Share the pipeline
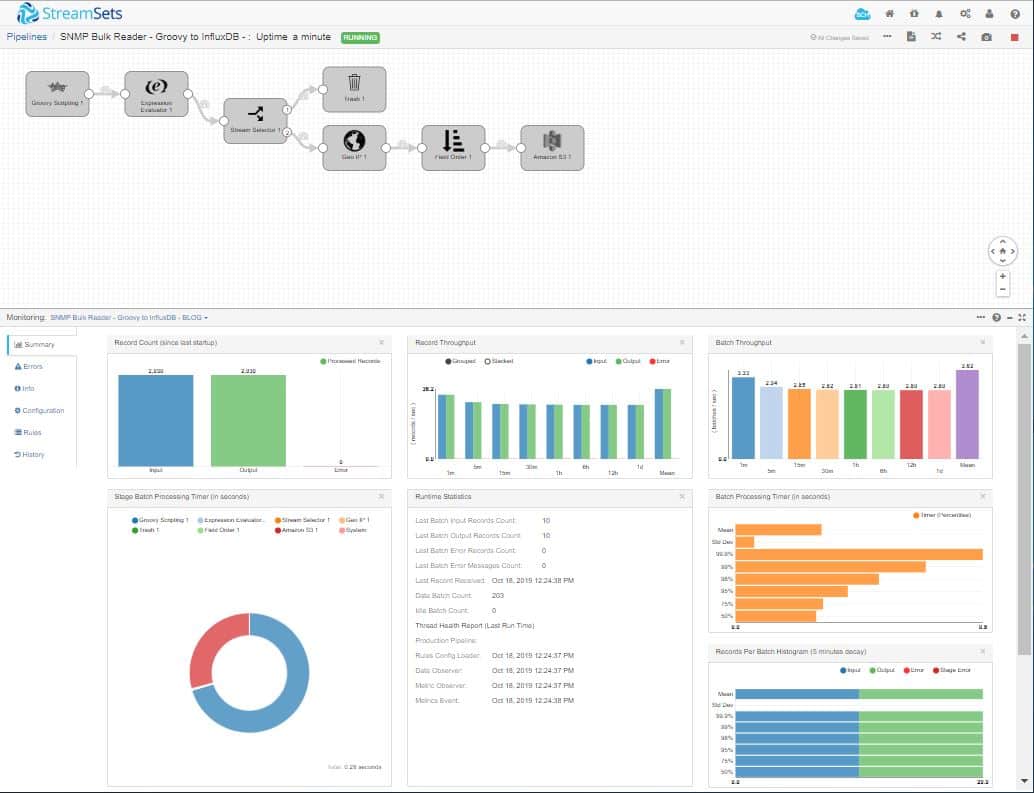The image size is (1034, 793). pyautogui.click(x=963, y=35)
